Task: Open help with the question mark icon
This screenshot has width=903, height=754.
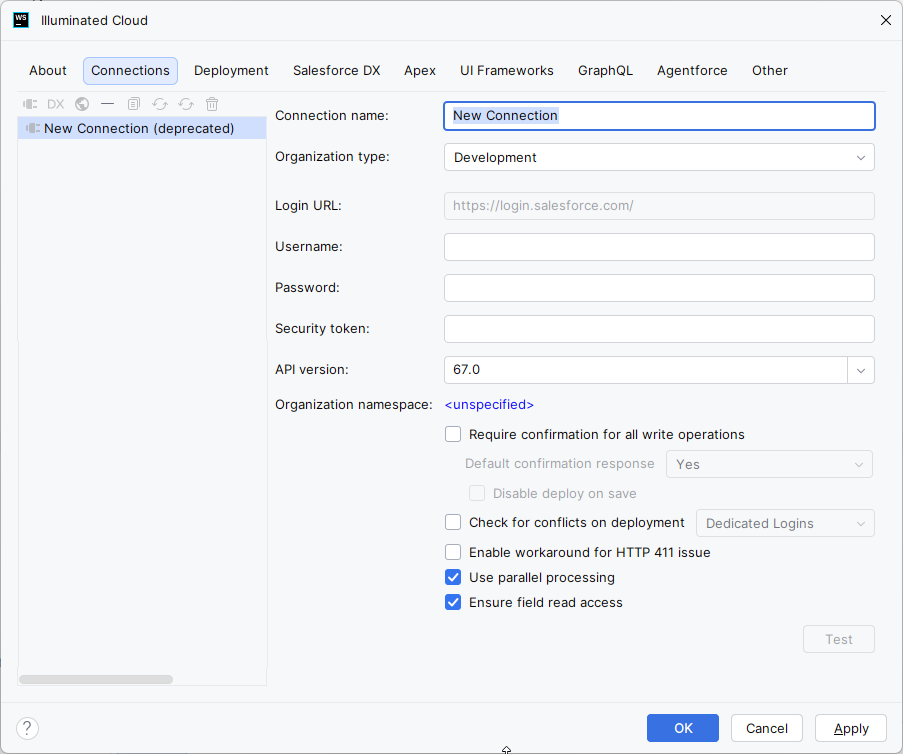Action: (x=28, y=728)
